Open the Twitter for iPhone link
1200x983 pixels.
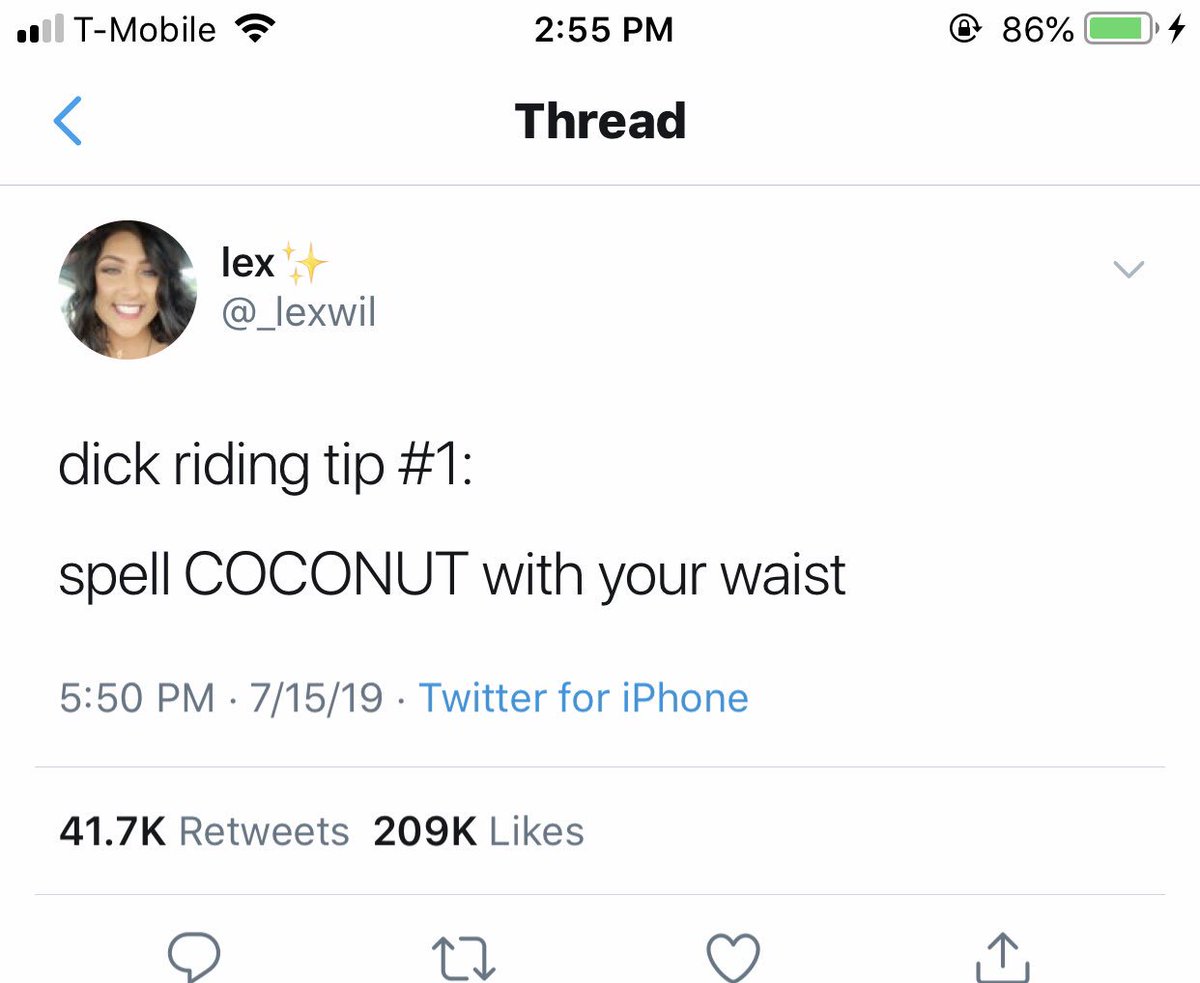[583, 697]
